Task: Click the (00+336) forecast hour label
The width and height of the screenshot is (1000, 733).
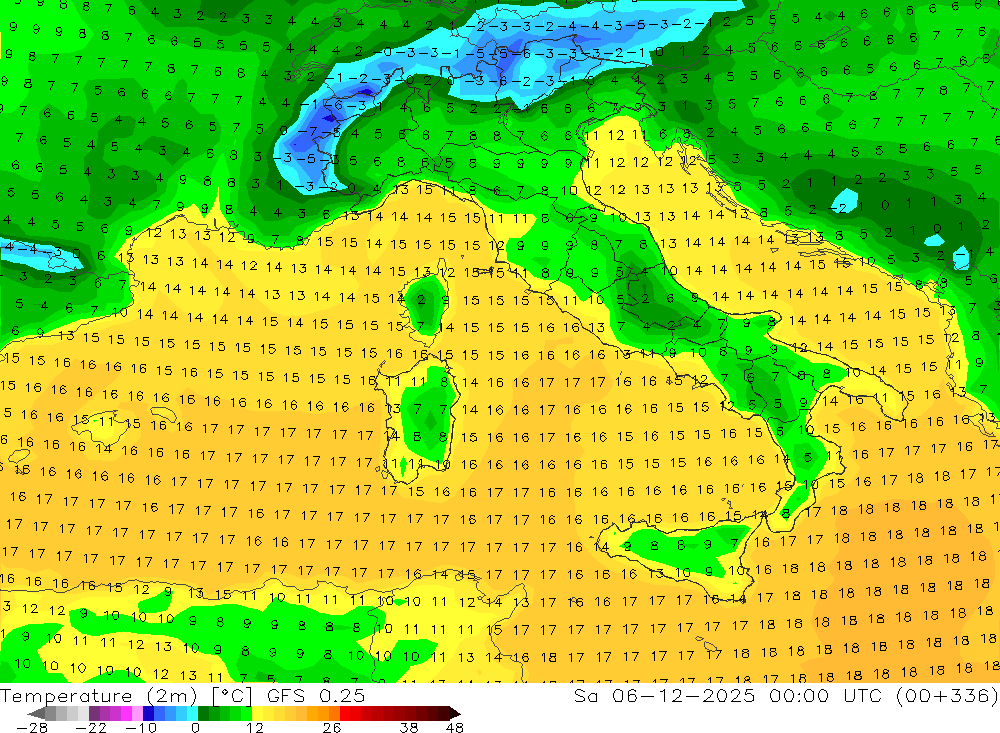Action: (947, 696)
